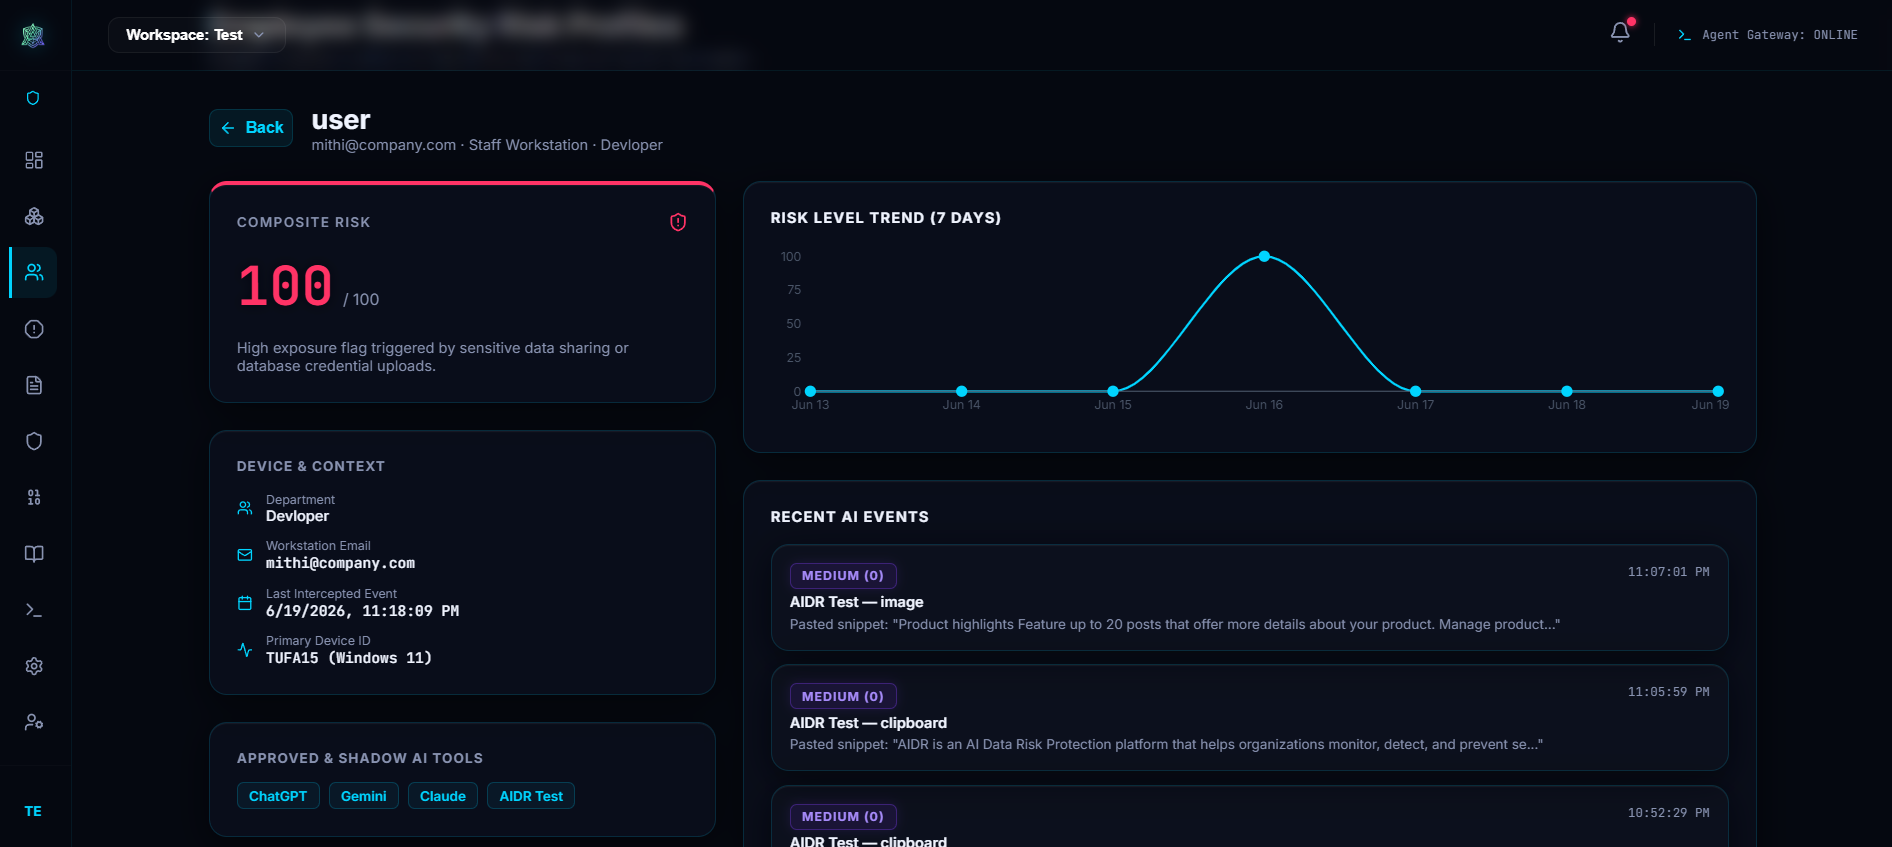Viewport: 1892px width, 847px height.
Task: Open the dashboard grid icon in sidebar
Action: 34,160
